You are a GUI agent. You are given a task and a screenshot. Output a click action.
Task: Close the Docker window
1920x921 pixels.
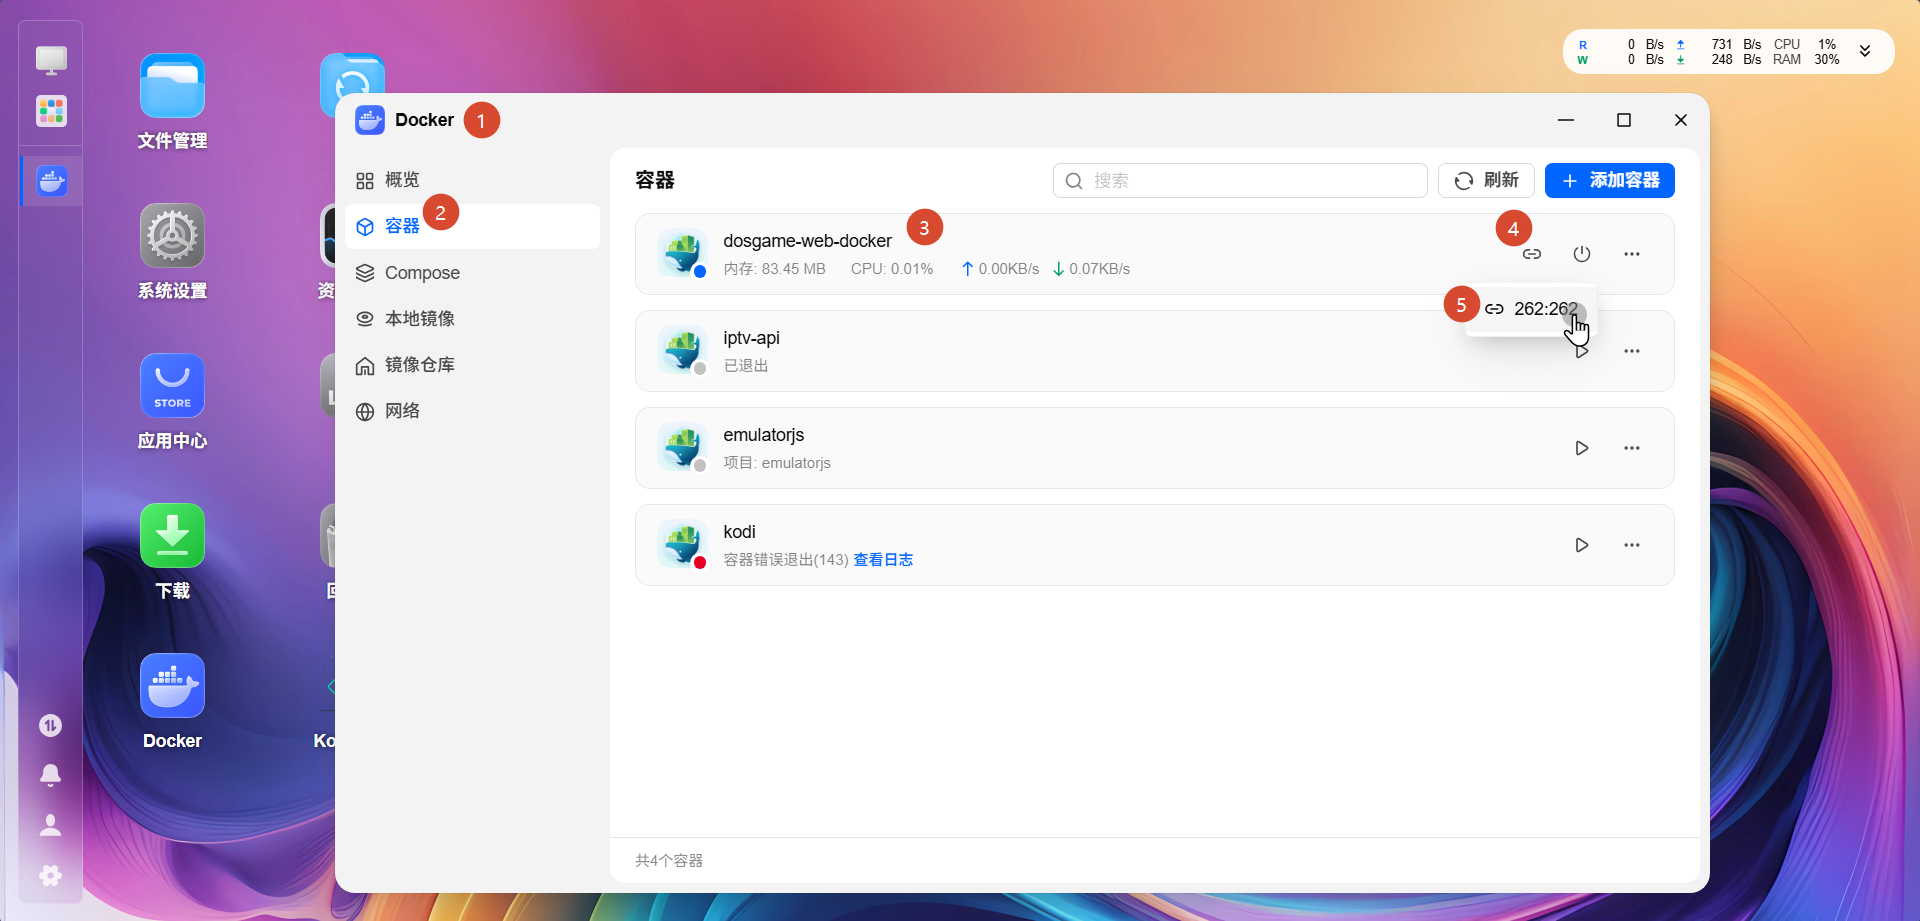pyautogui.click(x=1681, y=120)
